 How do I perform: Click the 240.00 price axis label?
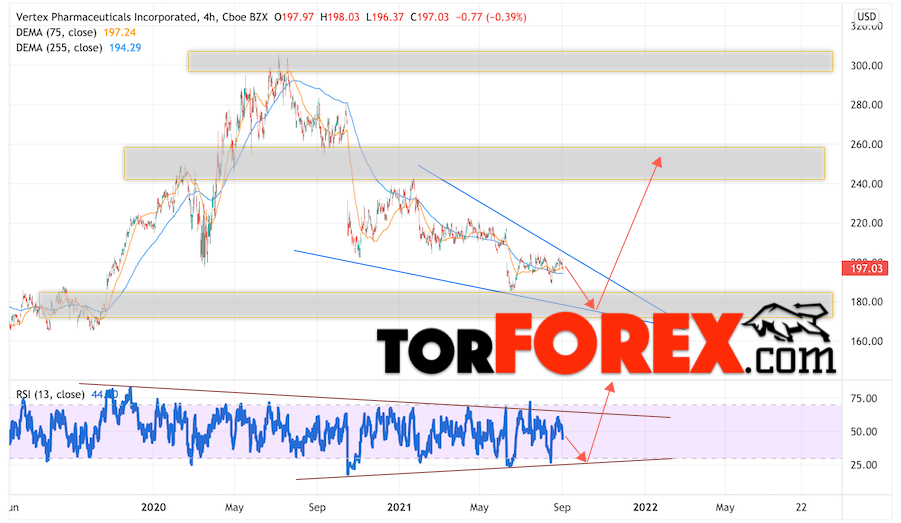[x=867, y=184]
